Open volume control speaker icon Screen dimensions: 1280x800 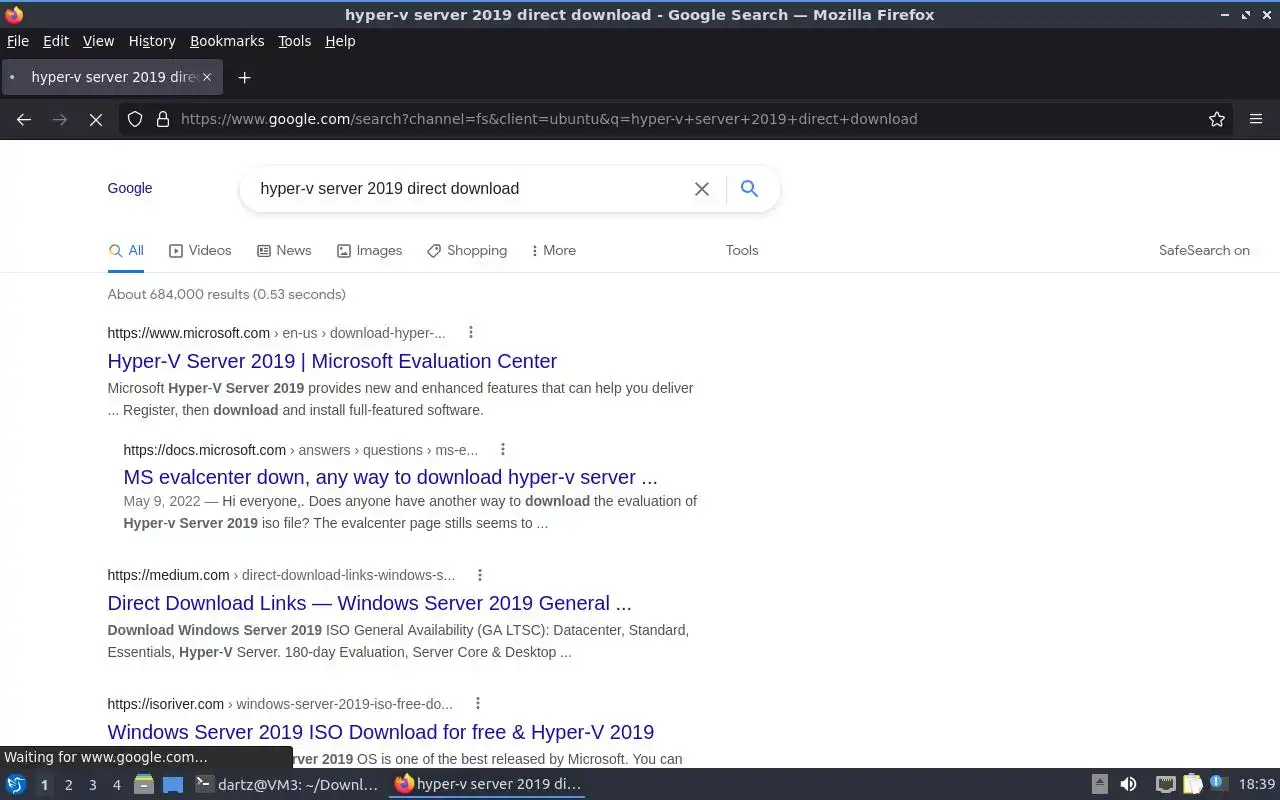1128,785
